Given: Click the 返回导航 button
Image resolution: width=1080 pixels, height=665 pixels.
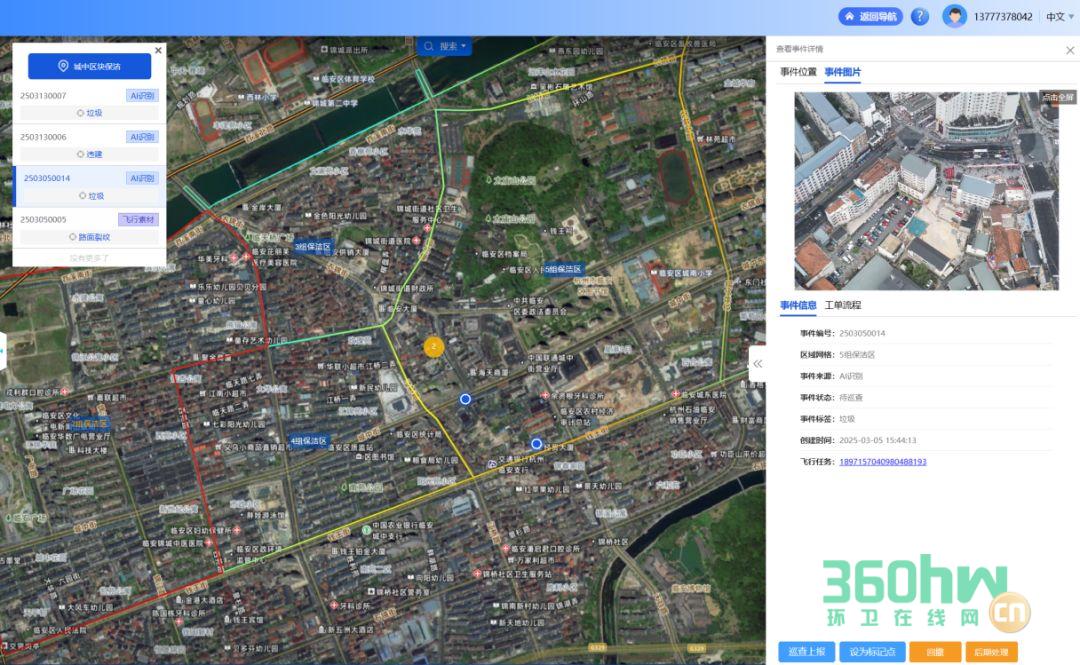Looking at the screenshot, I should coord(870,17).
